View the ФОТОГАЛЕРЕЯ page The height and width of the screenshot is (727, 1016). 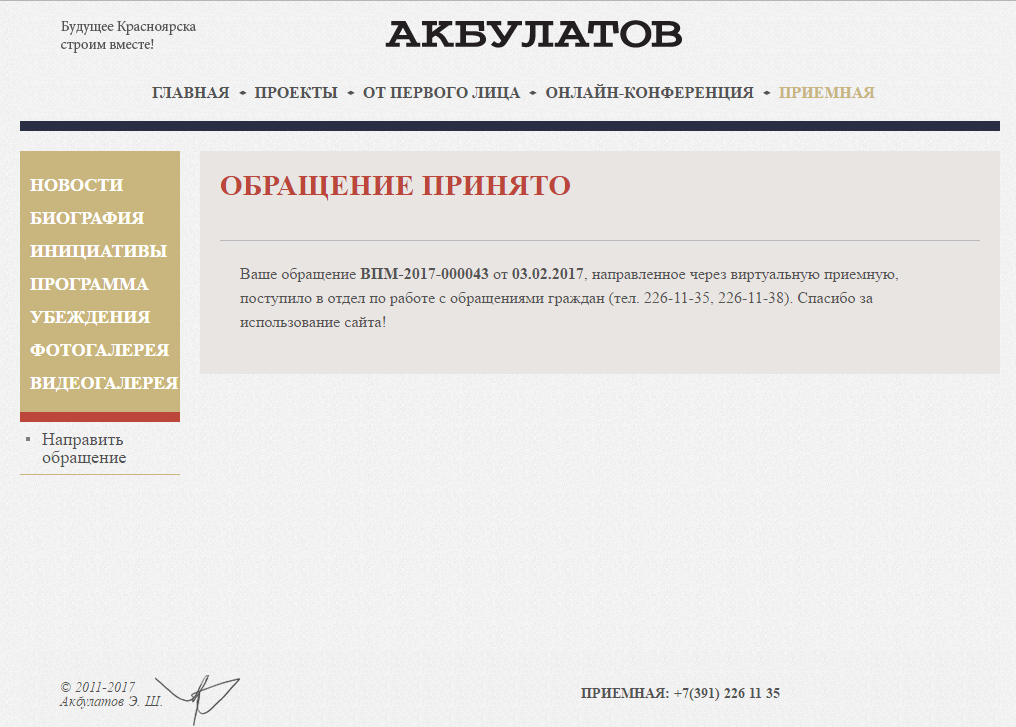pyautogui.click(x=99, y=350)
